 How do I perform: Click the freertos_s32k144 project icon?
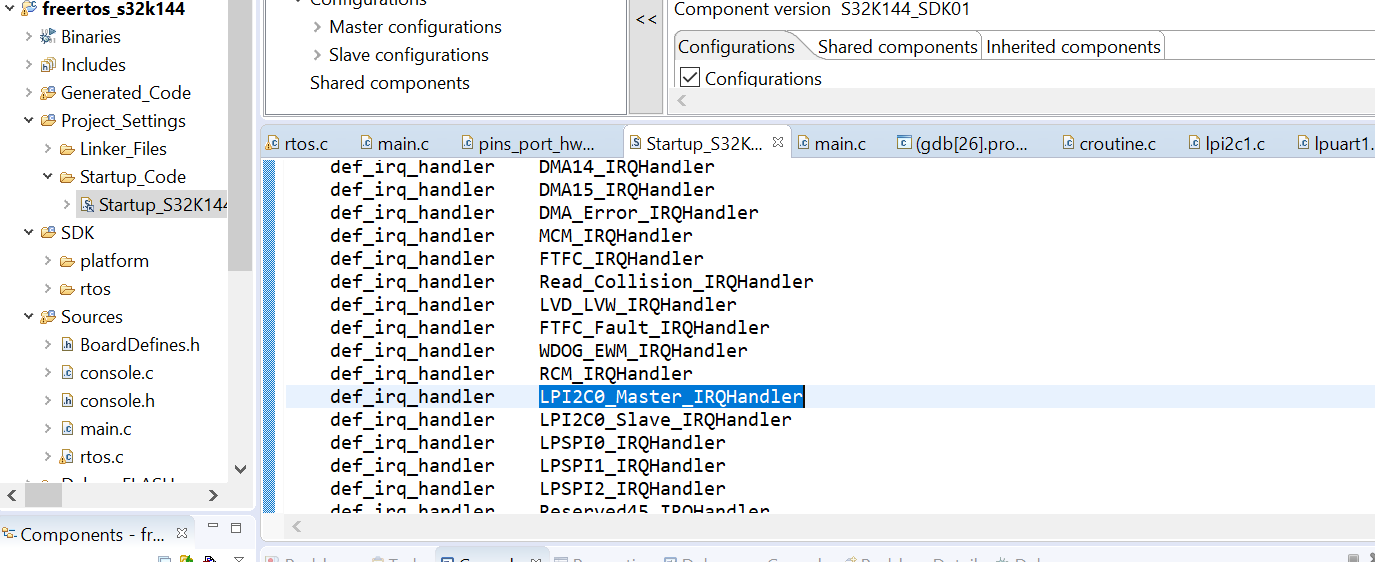pos(28,9)
